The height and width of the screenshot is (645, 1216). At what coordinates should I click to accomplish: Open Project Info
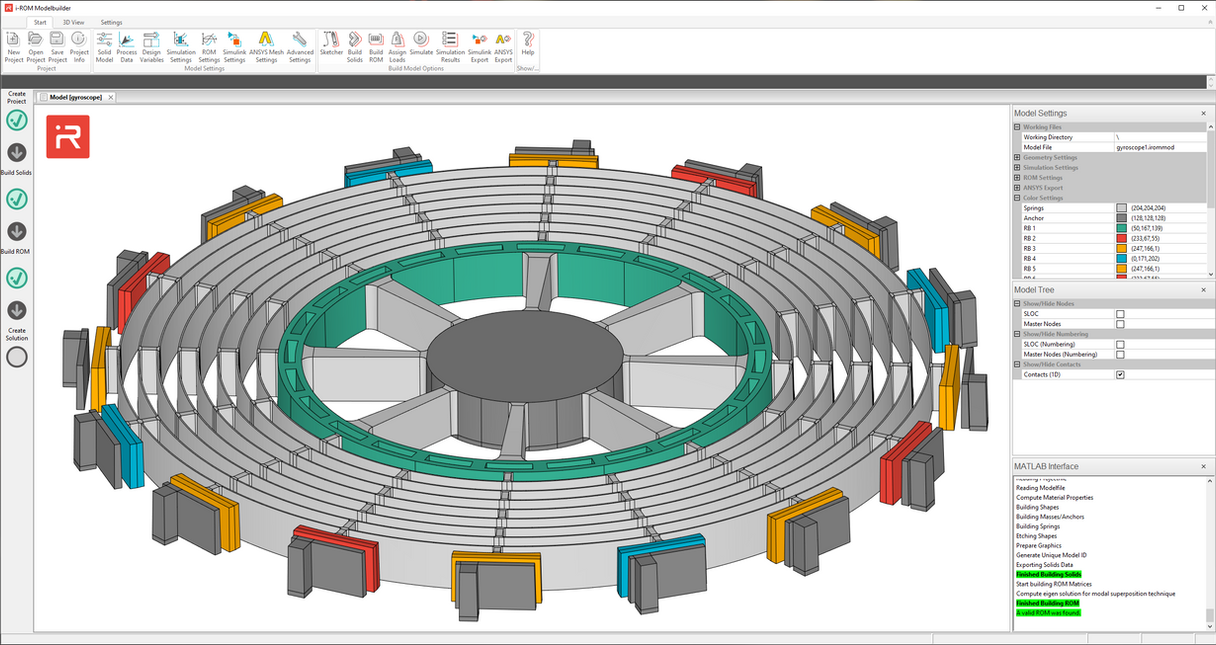pyautogui.click(x=79, y=46)
